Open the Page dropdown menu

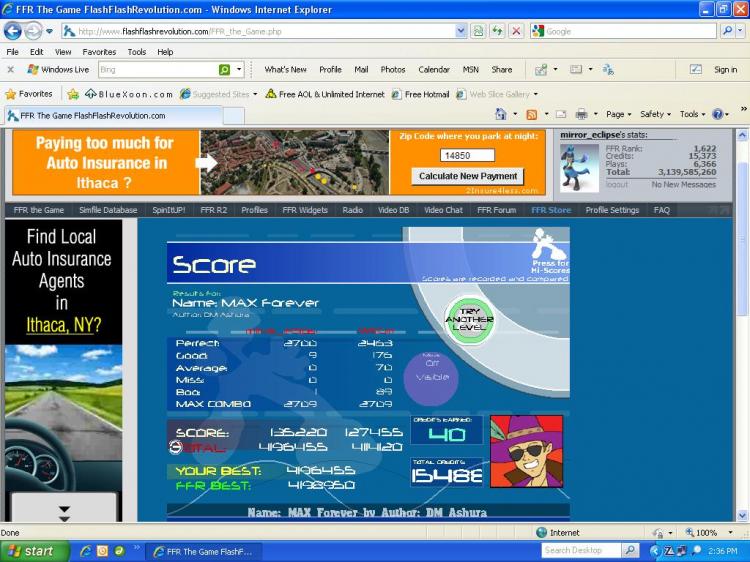pos(618,114)
